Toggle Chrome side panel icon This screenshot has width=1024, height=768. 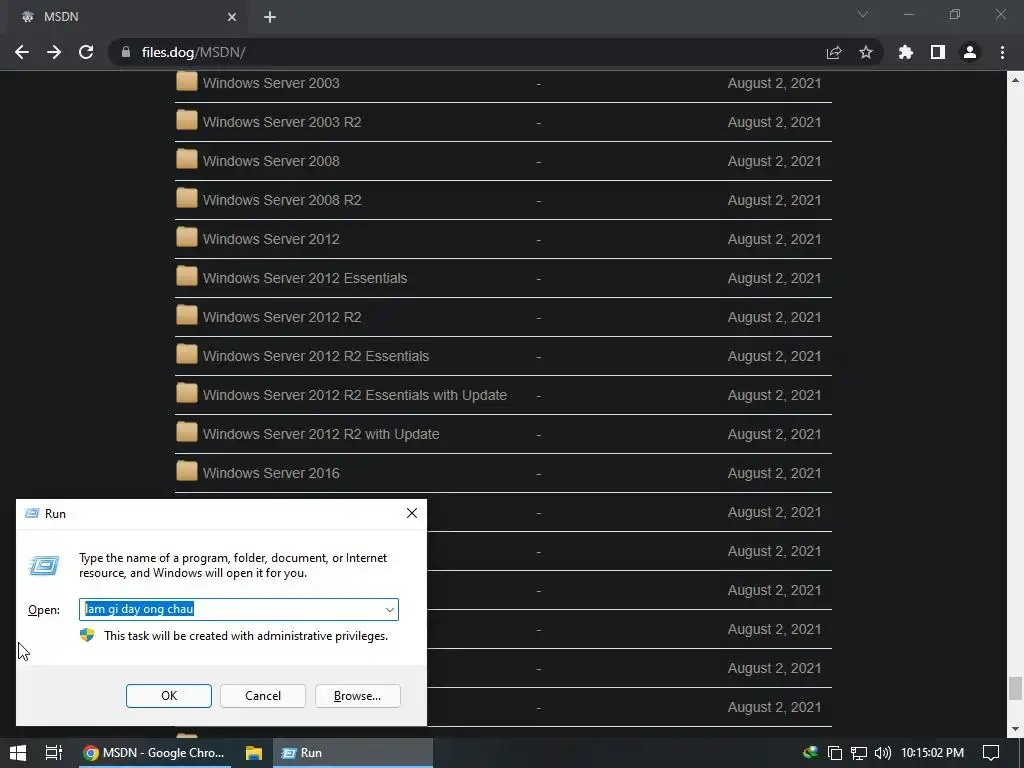(938, 52)
